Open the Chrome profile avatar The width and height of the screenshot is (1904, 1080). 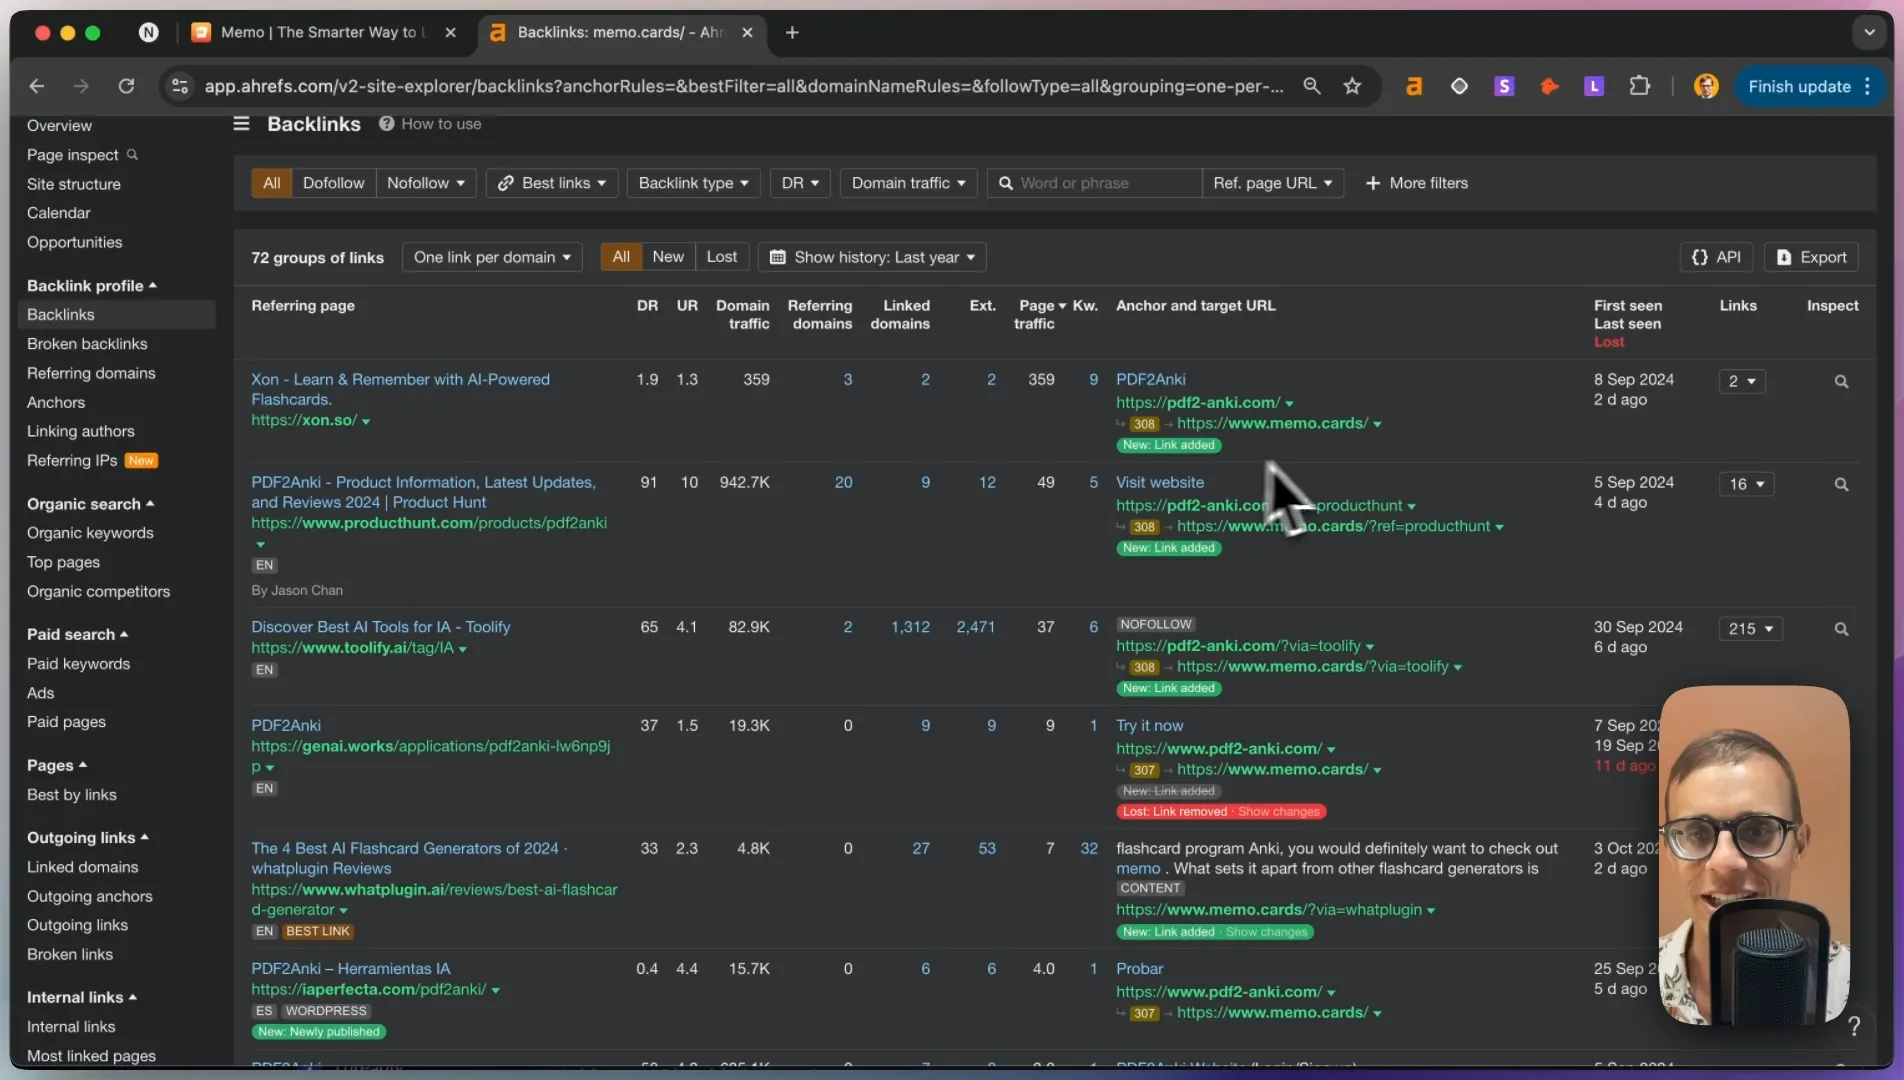[x=1706, y=86]
